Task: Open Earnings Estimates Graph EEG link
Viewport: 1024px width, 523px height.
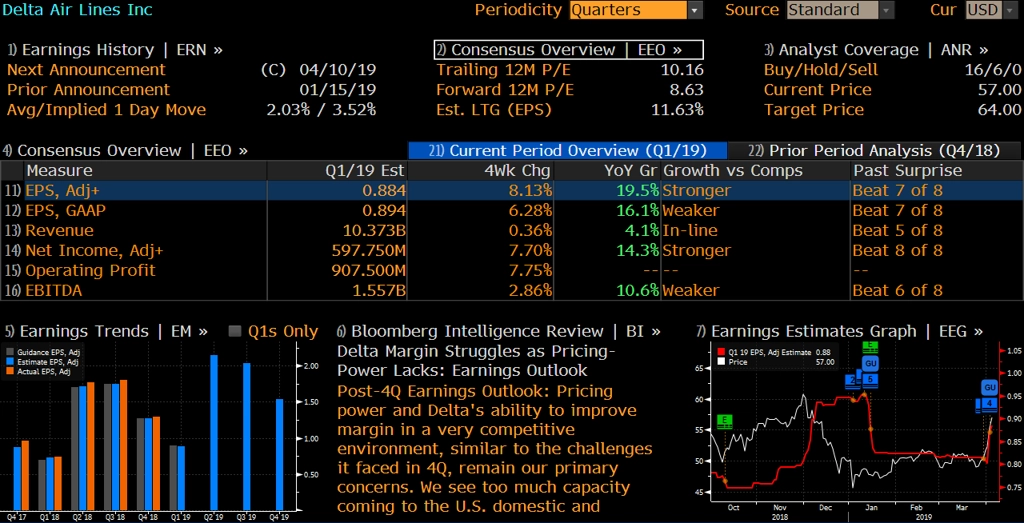Action: click(x=839, y=332)
